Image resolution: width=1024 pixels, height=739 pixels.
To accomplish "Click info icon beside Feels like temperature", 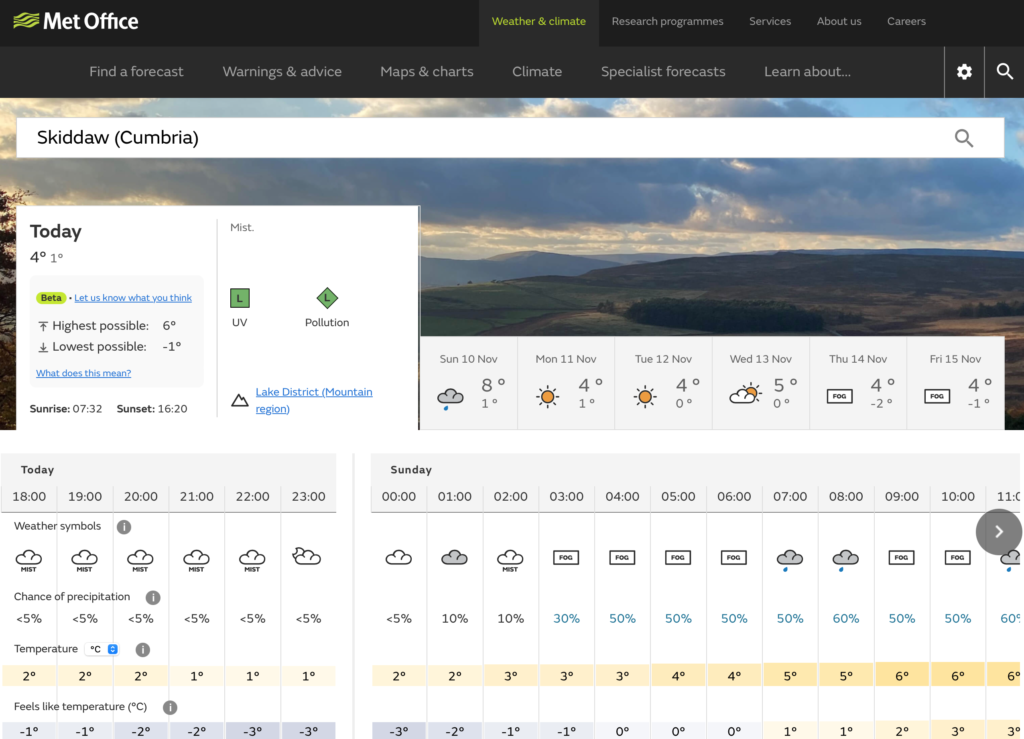I will pyautogui.click(x=170, y=707).
